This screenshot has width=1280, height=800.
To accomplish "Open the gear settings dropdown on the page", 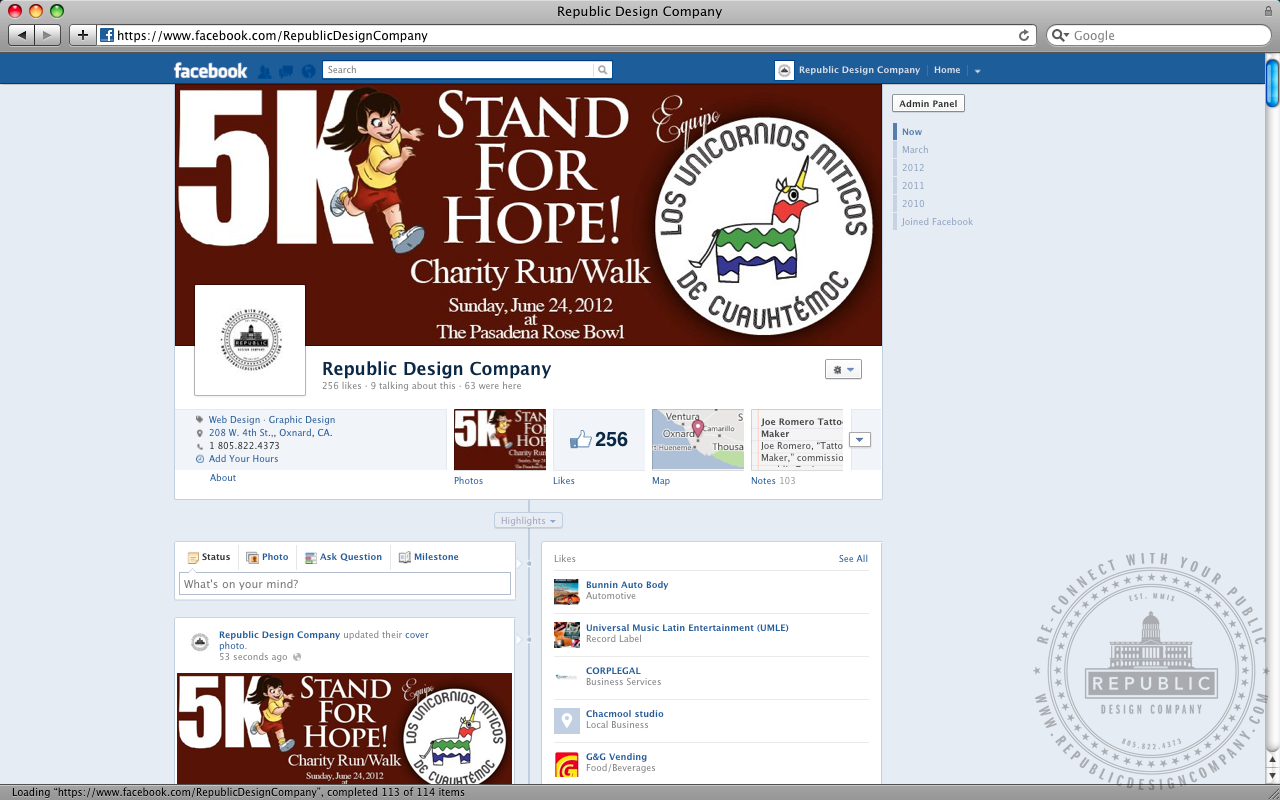I will coord(843,370).
